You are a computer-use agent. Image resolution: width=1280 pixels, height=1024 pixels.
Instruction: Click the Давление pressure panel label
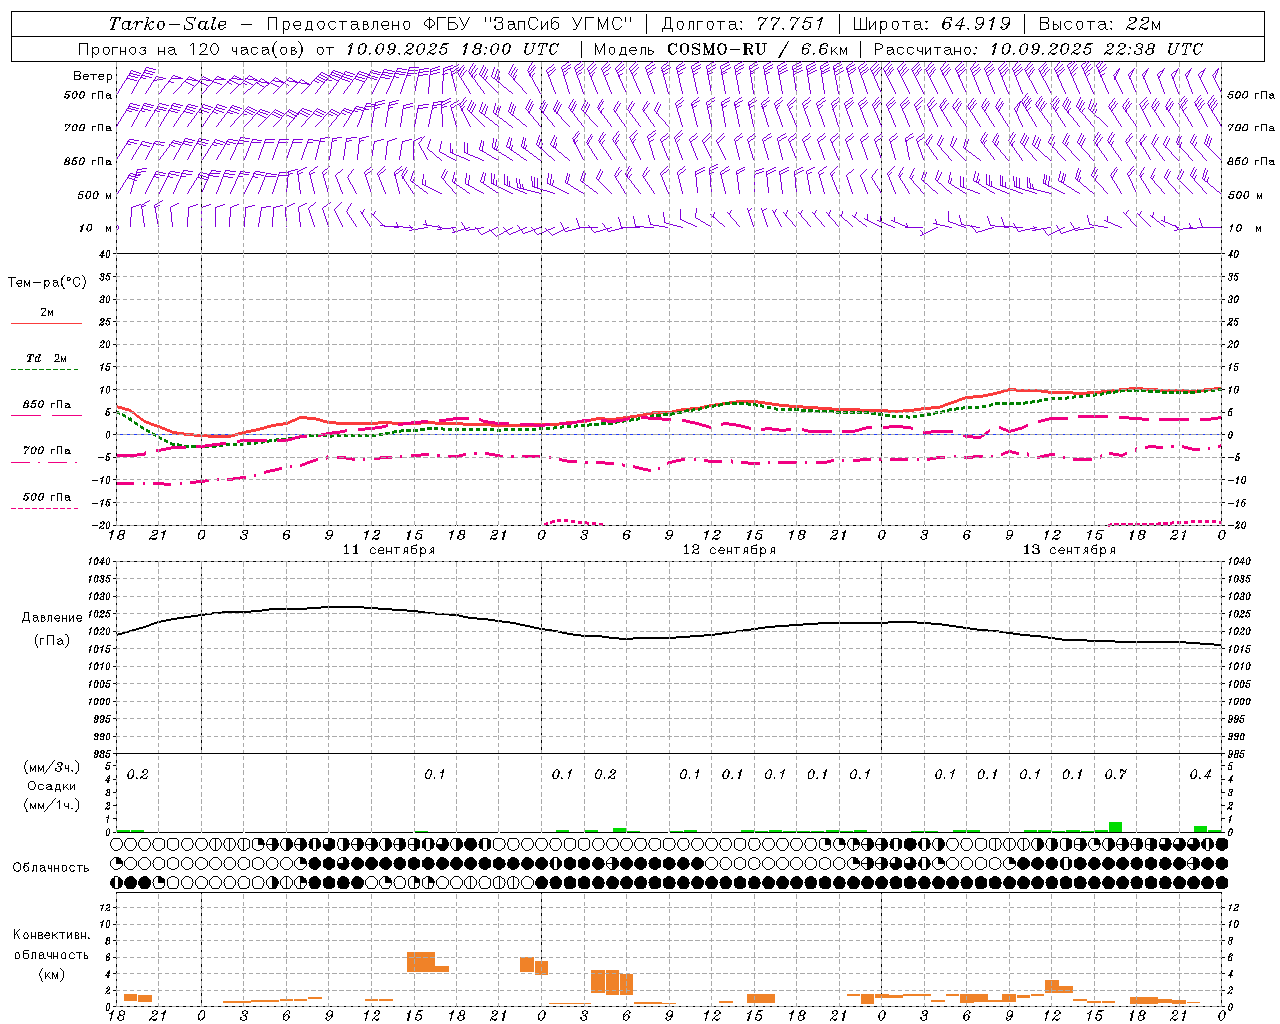[52, 618]
